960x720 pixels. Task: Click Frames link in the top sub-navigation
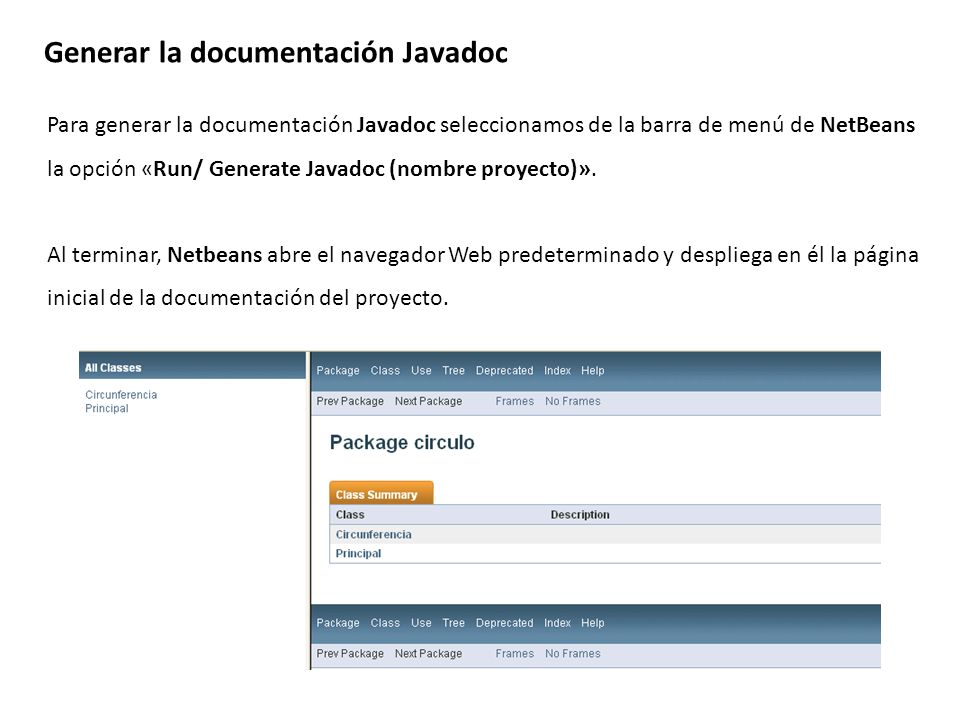pos(515,401)
